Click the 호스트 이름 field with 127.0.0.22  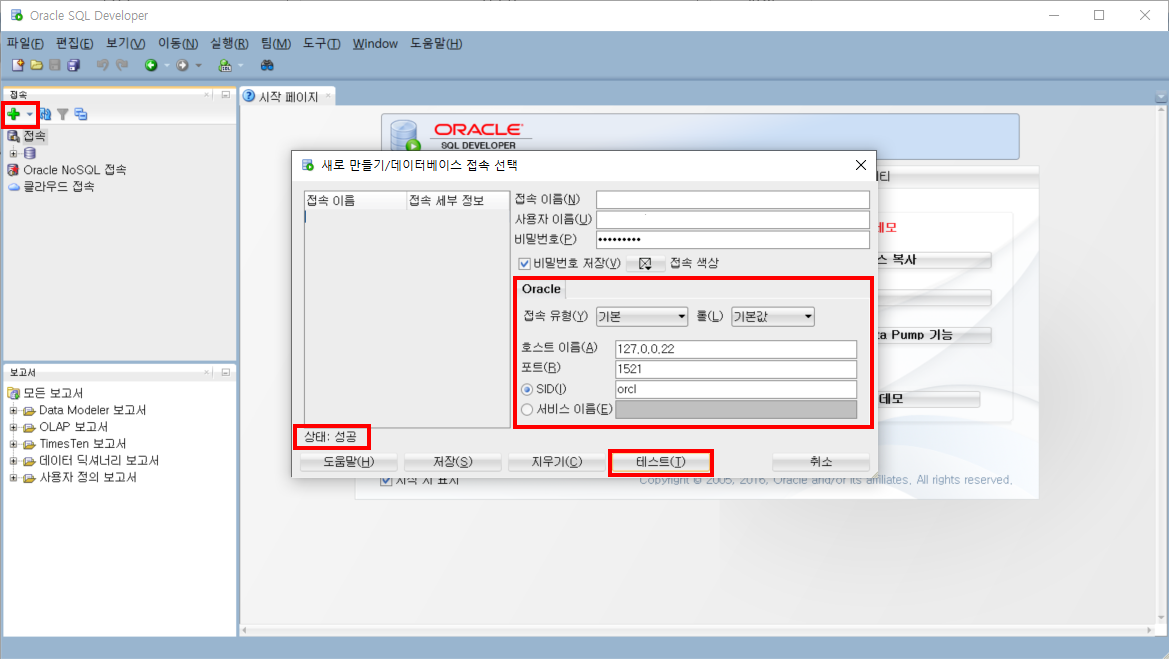pos(736,349)
